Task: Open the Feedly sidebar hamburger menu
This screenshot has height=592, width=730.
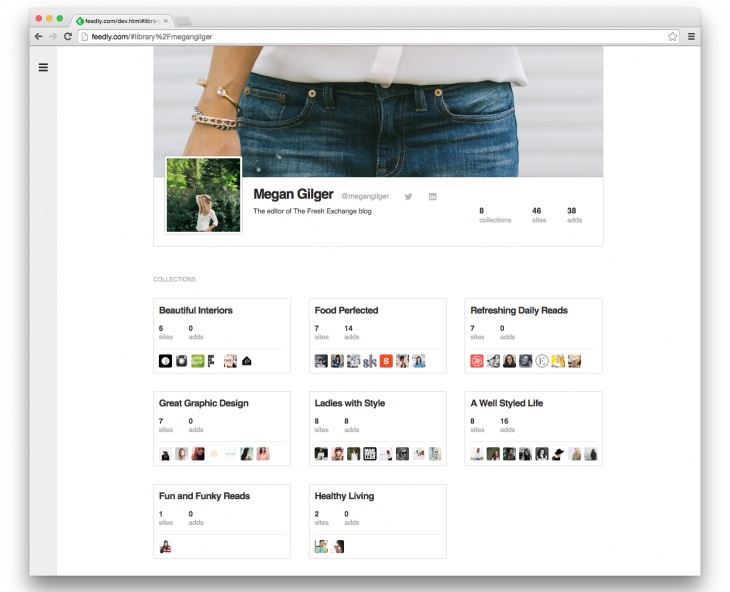Action: [43, 67]
